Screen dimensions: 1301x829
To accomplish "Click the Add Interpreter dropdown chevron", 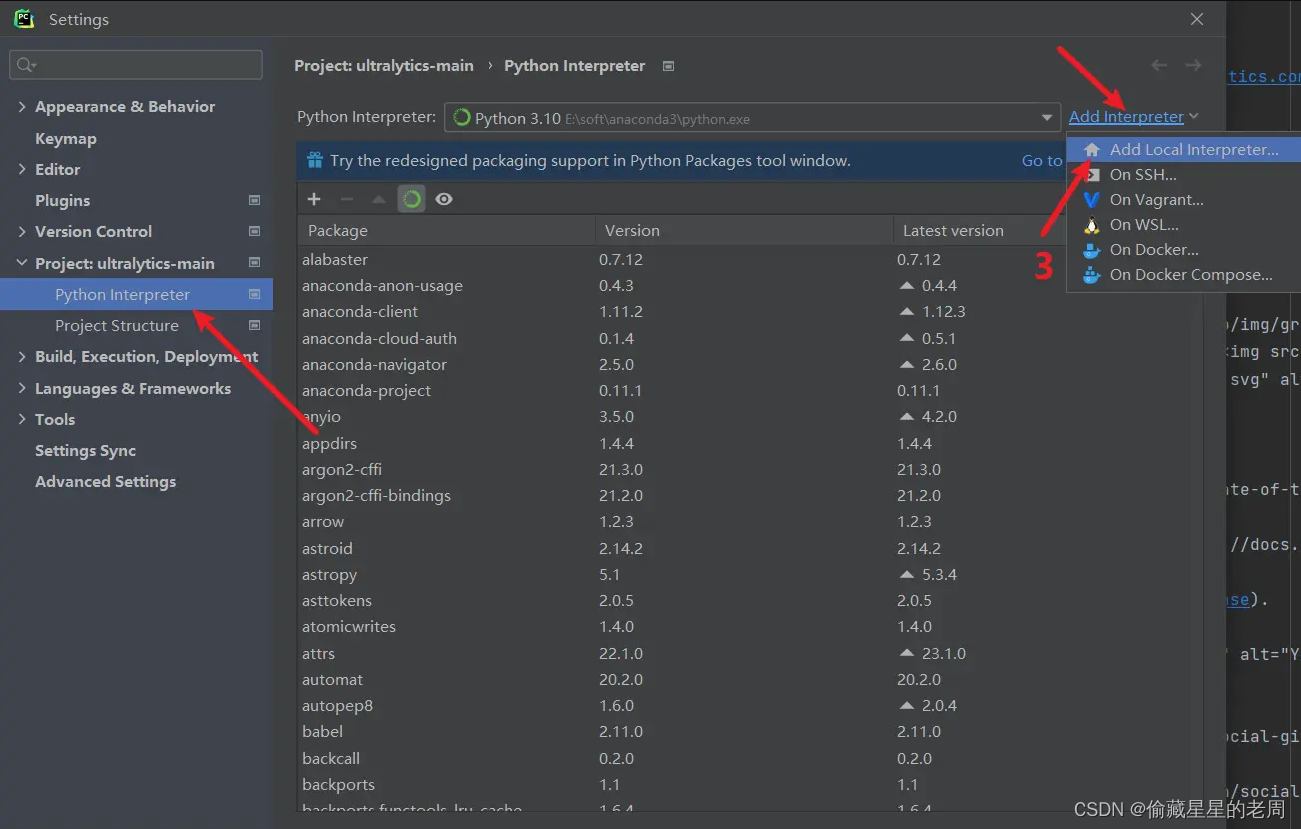I will tap(1194, 117).
